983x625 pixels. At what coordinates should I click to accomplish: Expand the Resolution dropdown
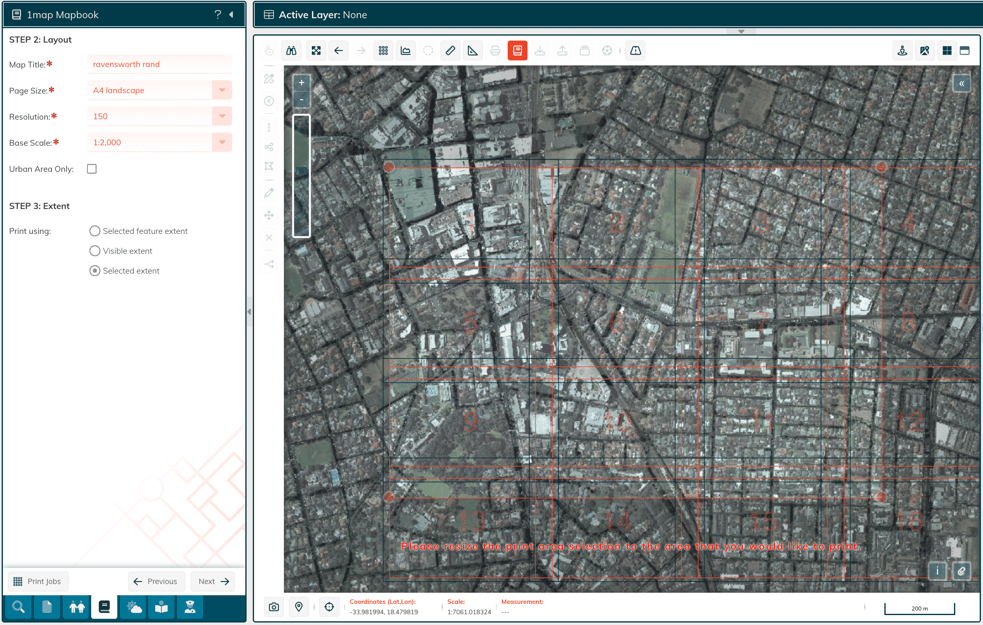pos(221,116)
